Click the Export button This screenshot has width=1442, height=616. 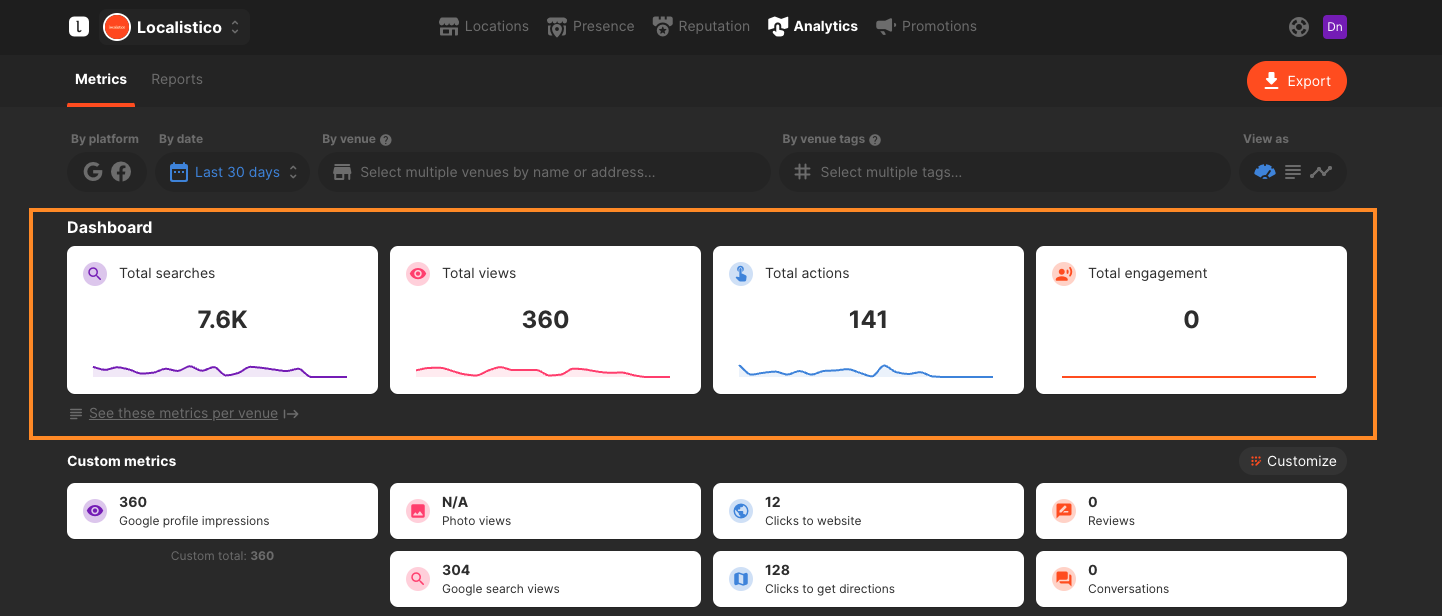[x=1297, y=81]
